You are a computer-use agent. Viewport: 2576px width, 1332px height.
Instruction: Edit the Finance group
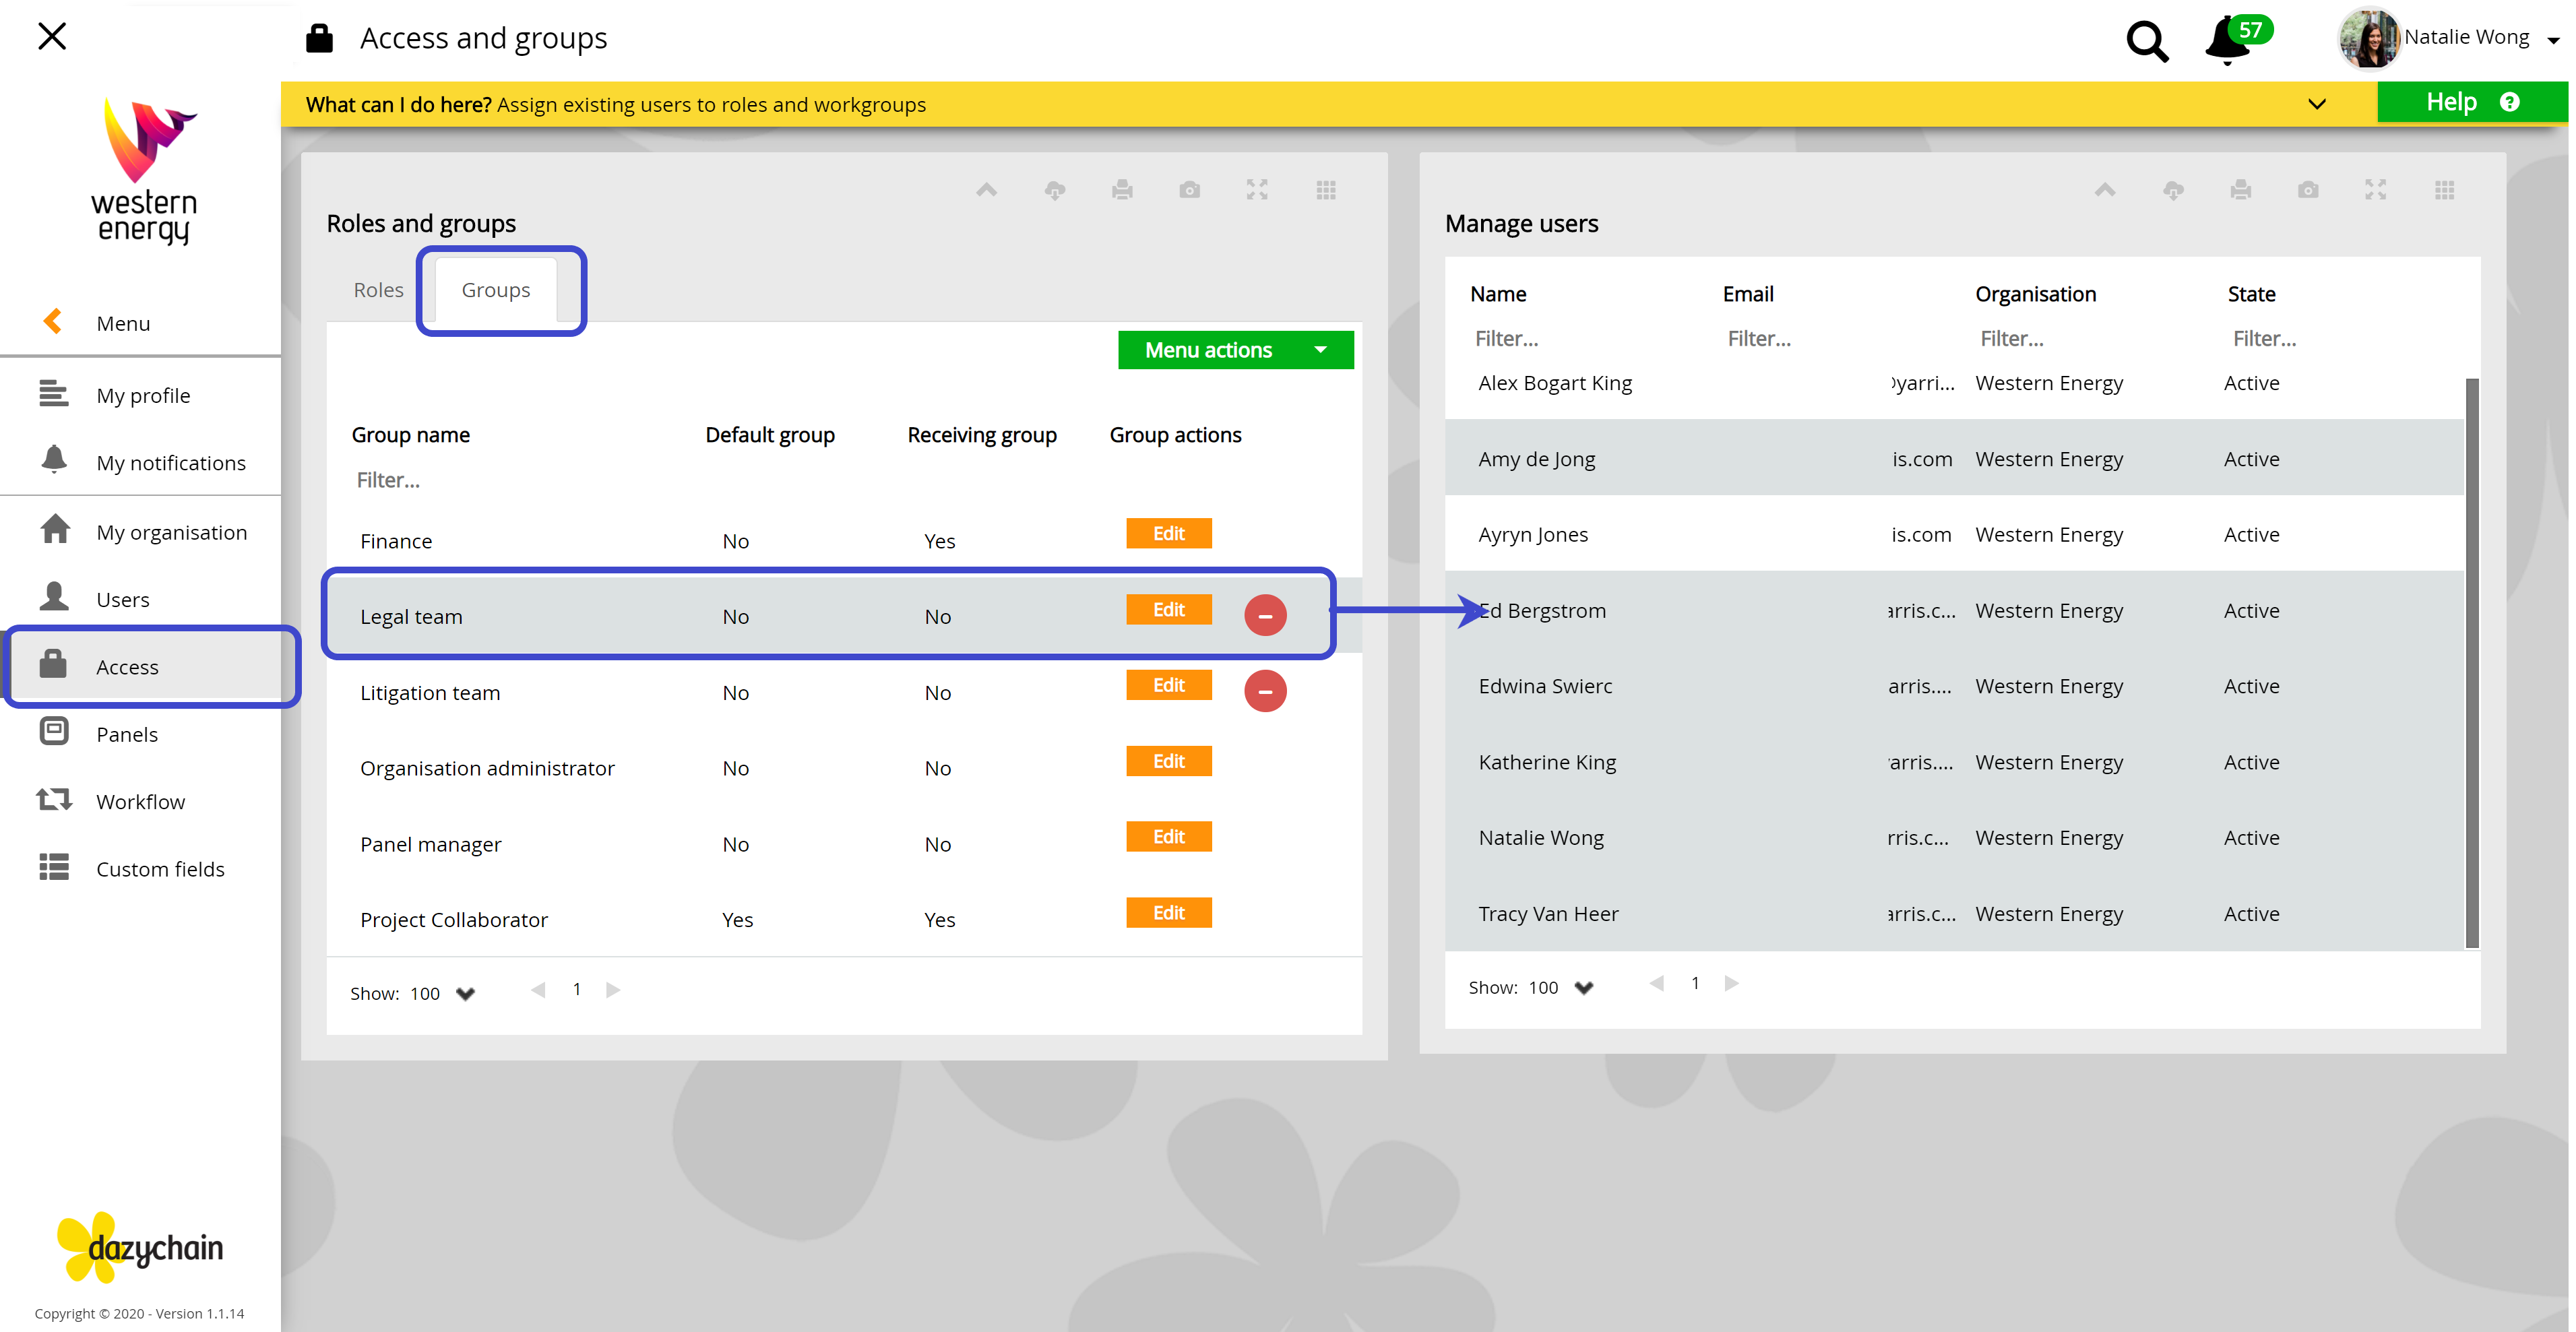(1168, 533)
